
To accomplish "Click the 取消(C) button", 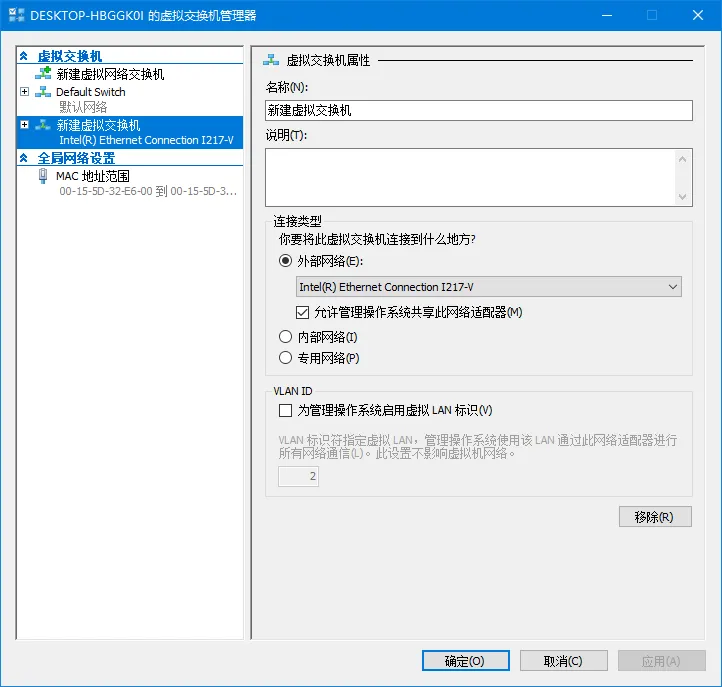I will (x=564, y=661).
